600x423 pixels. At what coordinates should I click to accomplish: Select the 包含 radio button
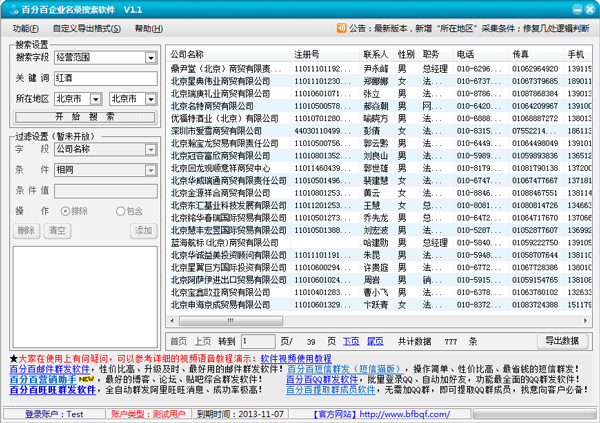tap(121, 211)
